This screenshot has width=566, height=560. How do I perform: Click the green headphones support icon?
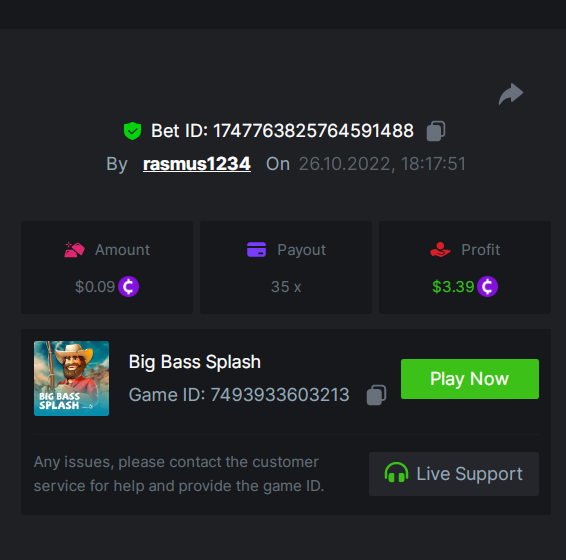(x=396, y=473)
